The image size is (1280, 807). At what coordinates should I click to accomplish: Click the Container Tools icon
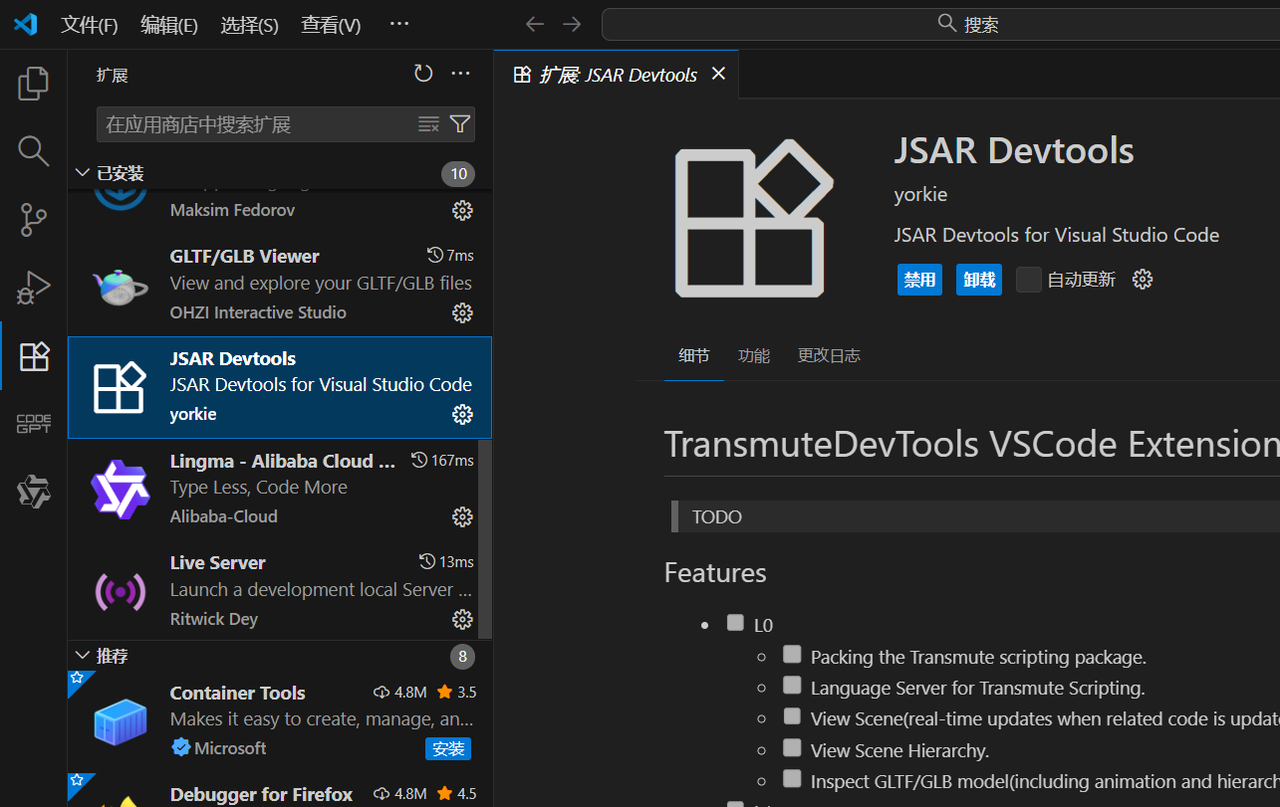pos(120,721)
